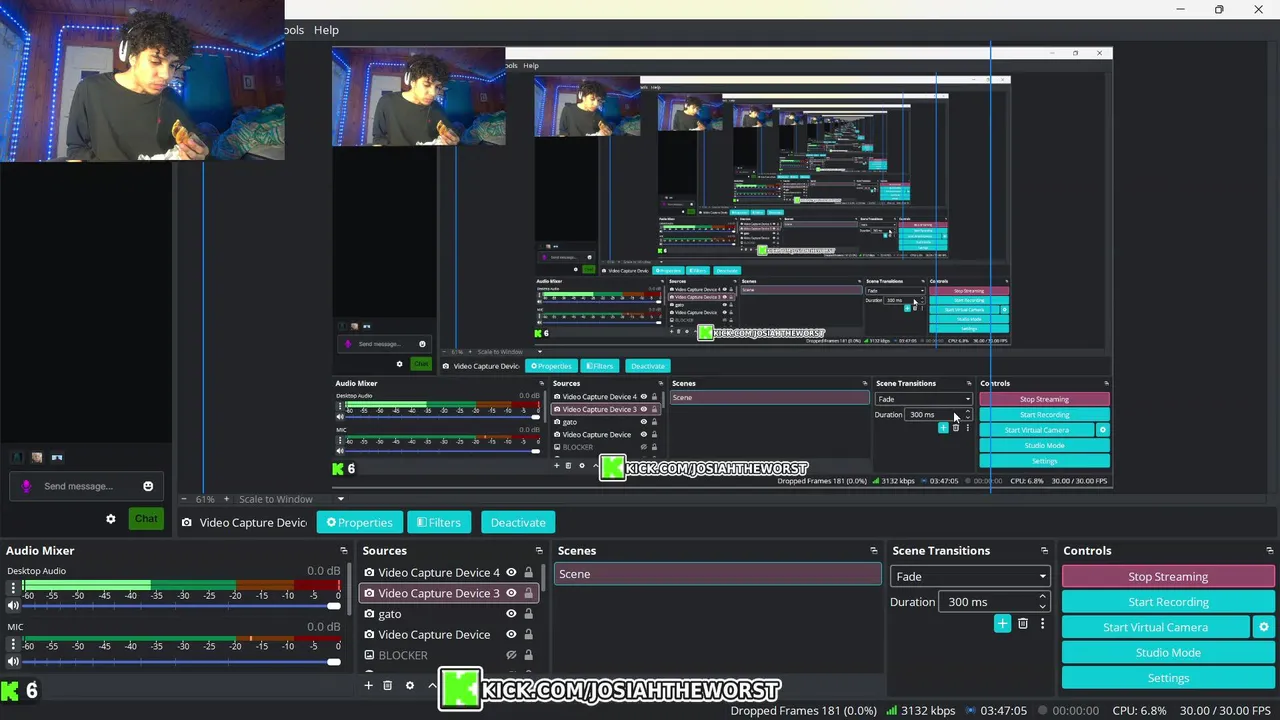
Task: Open chat settings gear icon
Action: [x=111, y=519]
